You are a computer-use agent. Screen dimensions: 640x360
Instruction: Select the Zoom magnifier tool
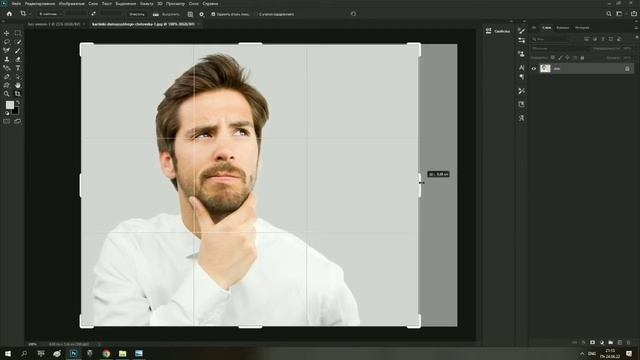[x=7, y=93]
